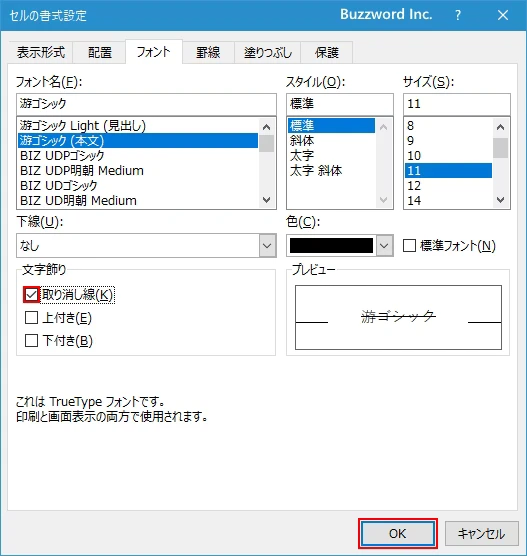Screen dimensions: 527x556
Task: Click the black color swatch
Action: click(x=331, y=245)
